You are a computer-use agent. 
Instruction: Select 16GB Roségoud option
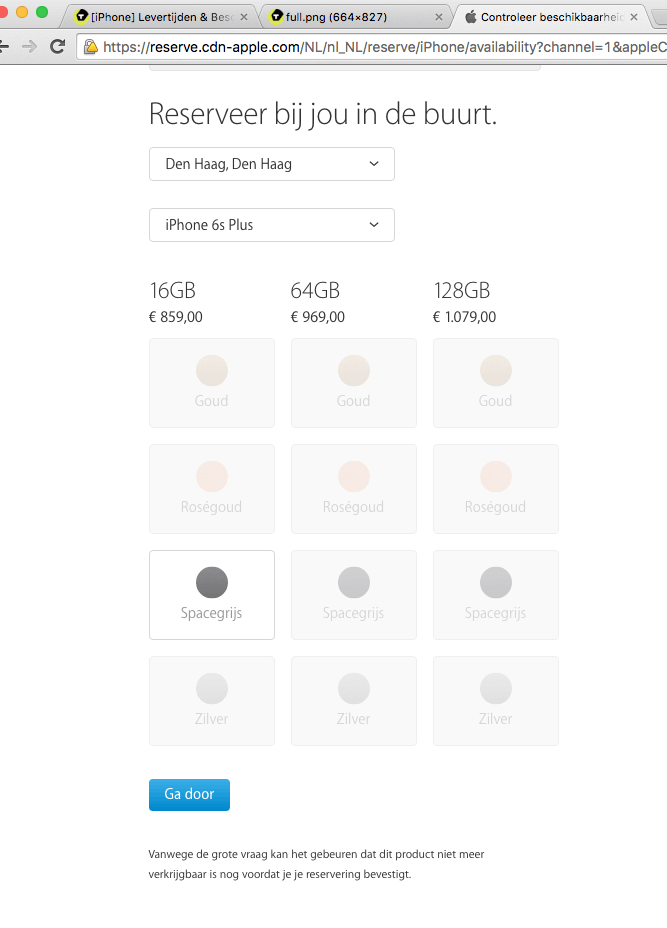tap(212, 489)
